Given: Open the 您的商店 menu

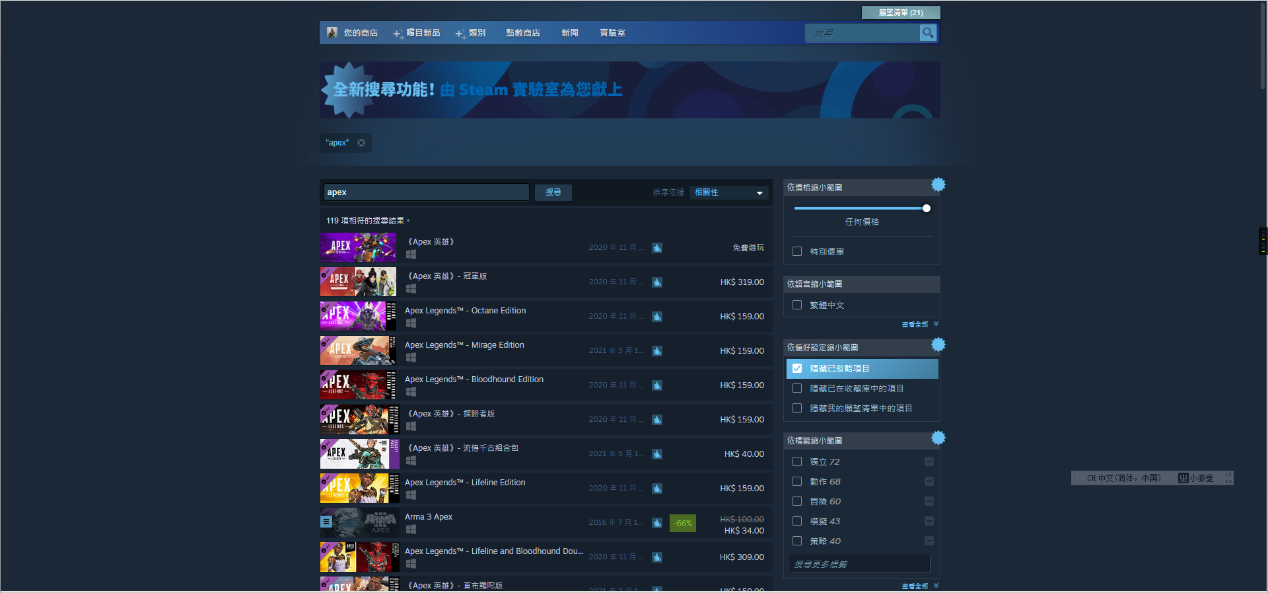Looking at the screenshot, I should coord(360,33).
